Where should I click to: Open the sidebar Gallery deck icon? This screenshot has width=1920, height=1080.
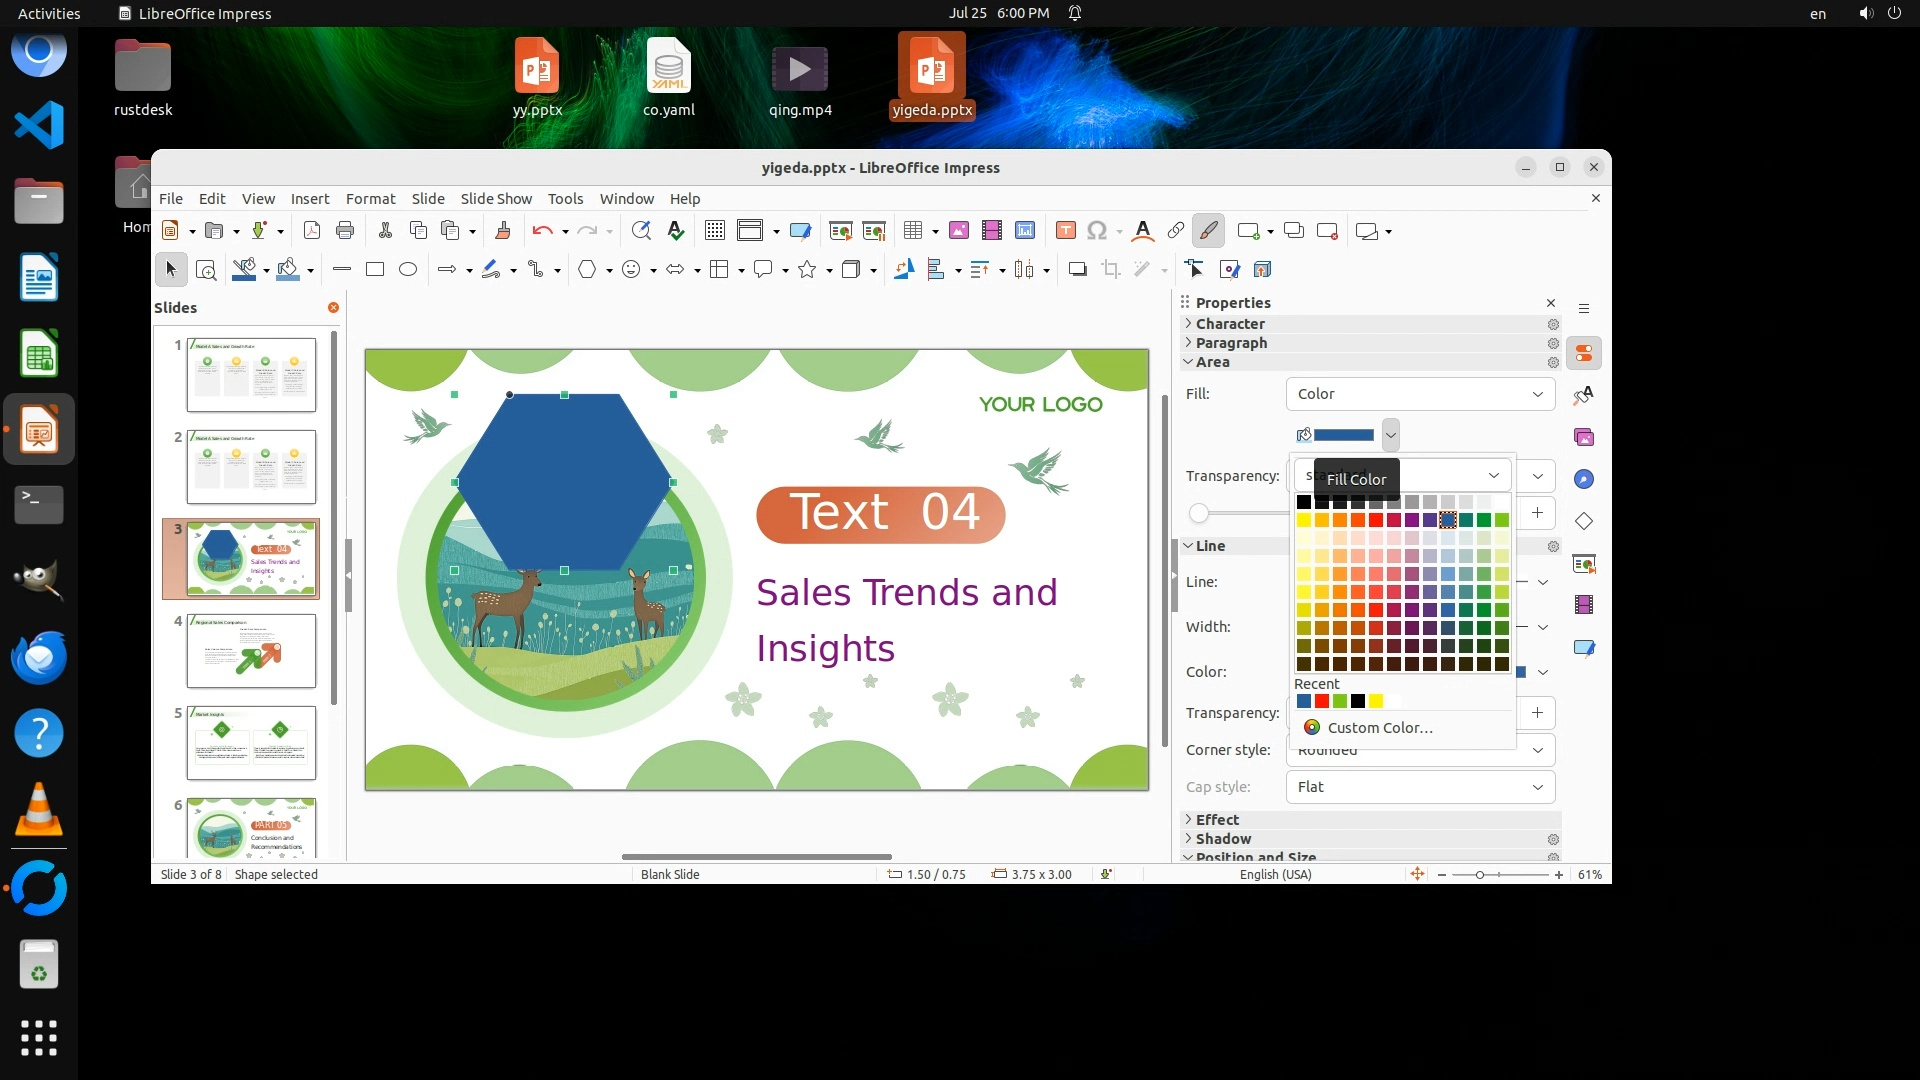tap(1584, 437)
